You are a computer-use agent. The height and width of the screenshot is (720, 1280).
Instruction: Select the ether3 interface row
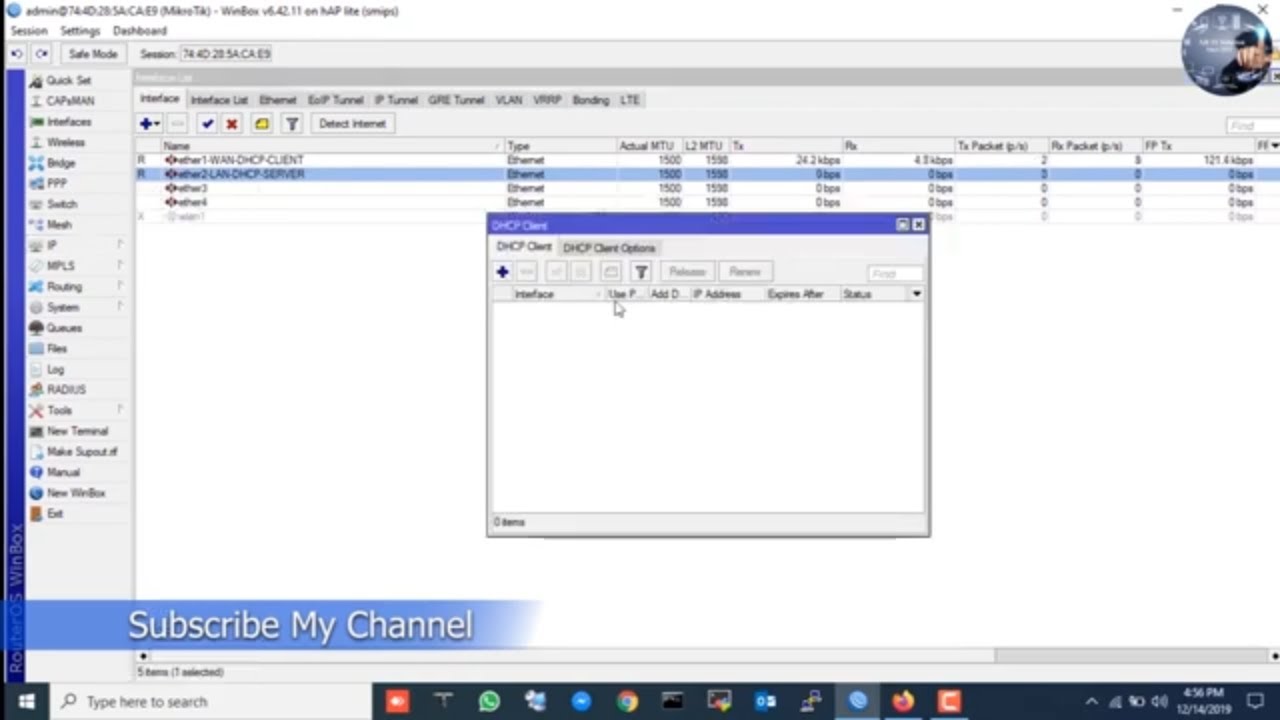(708, 188)
